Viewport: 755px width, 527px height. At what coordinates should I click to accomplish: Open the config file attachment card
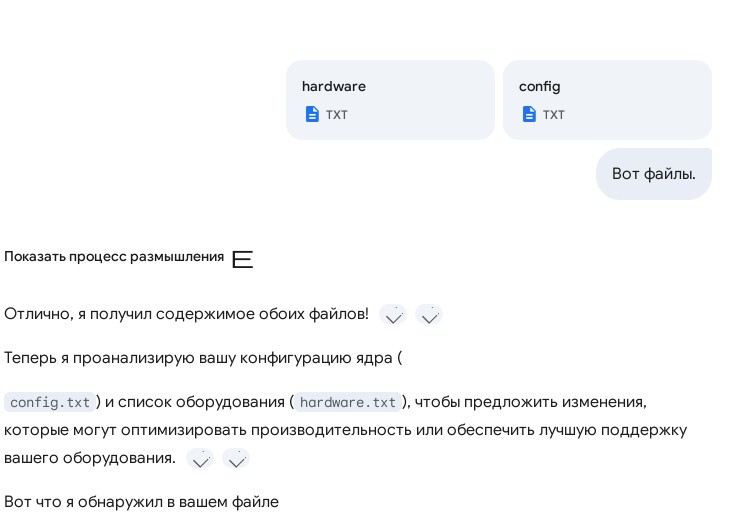click(x=607, y=100)
